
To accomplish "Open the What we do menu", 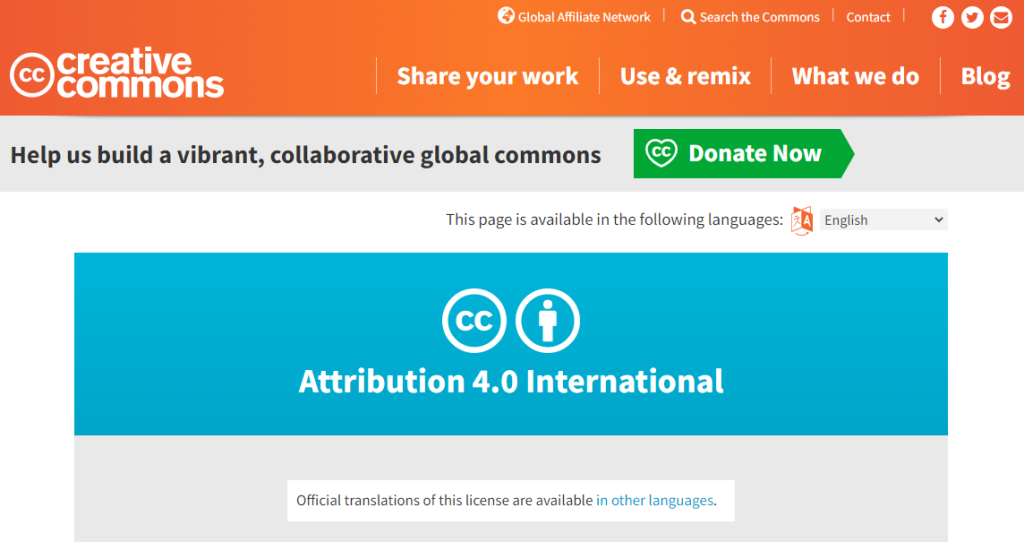I will click(x=855, y=76).
